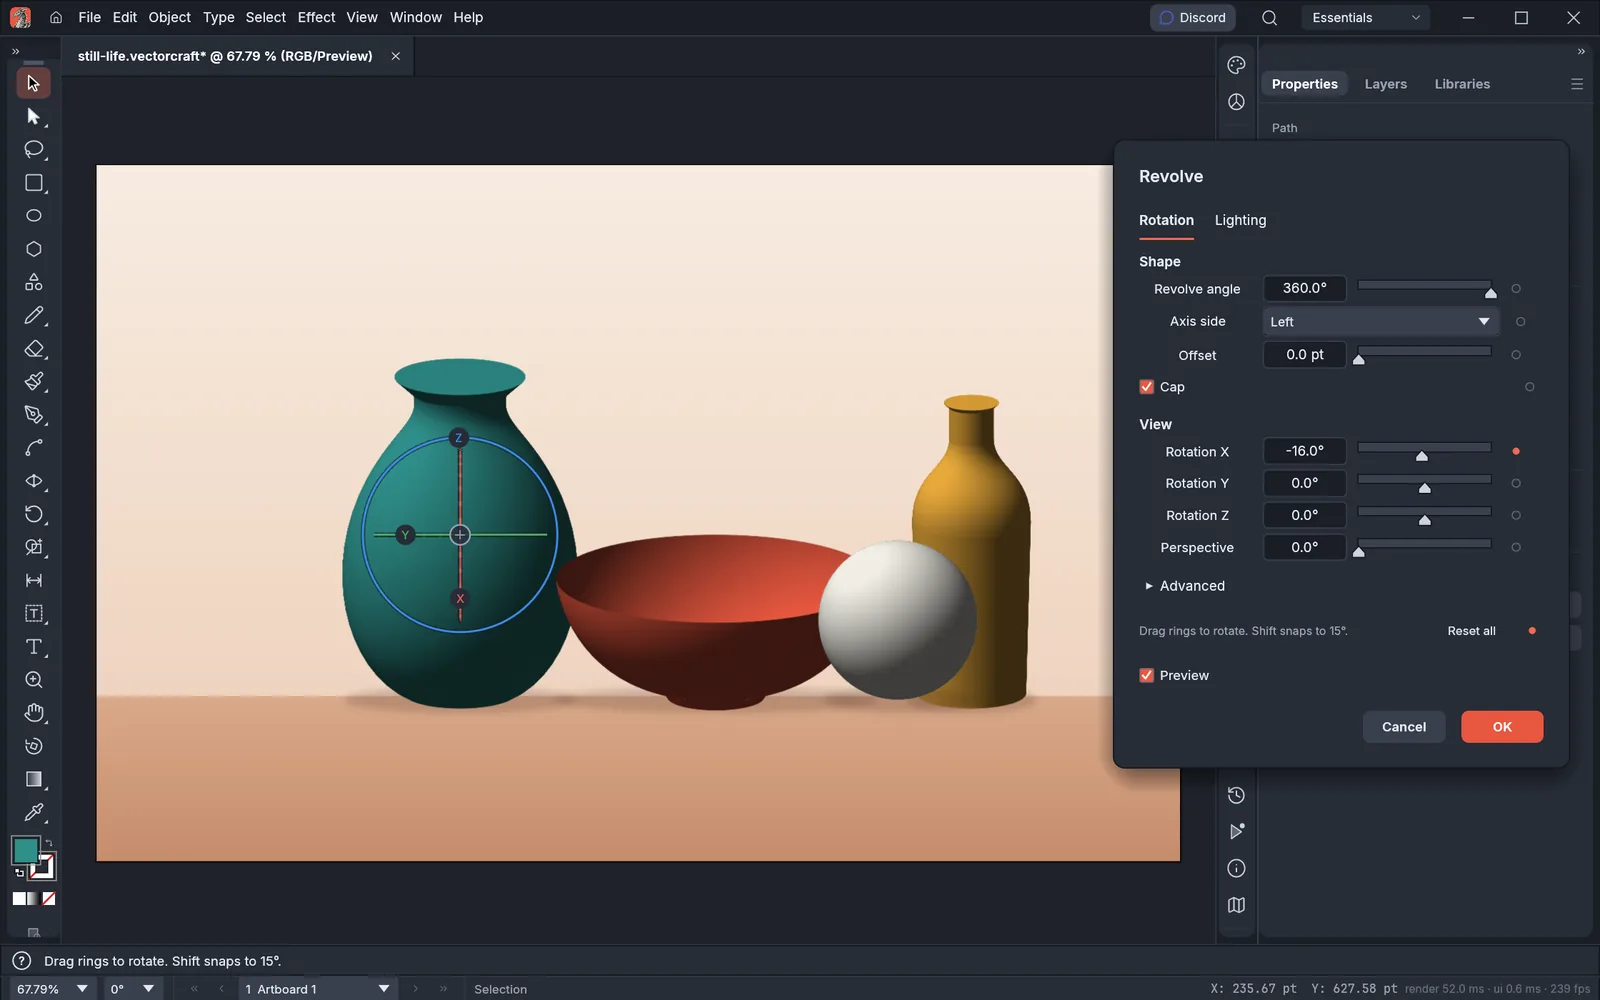The width and height of the screenshot is (1600, 1000).
Task: Click the Rotation Y slider handle
Action: 1425,488
